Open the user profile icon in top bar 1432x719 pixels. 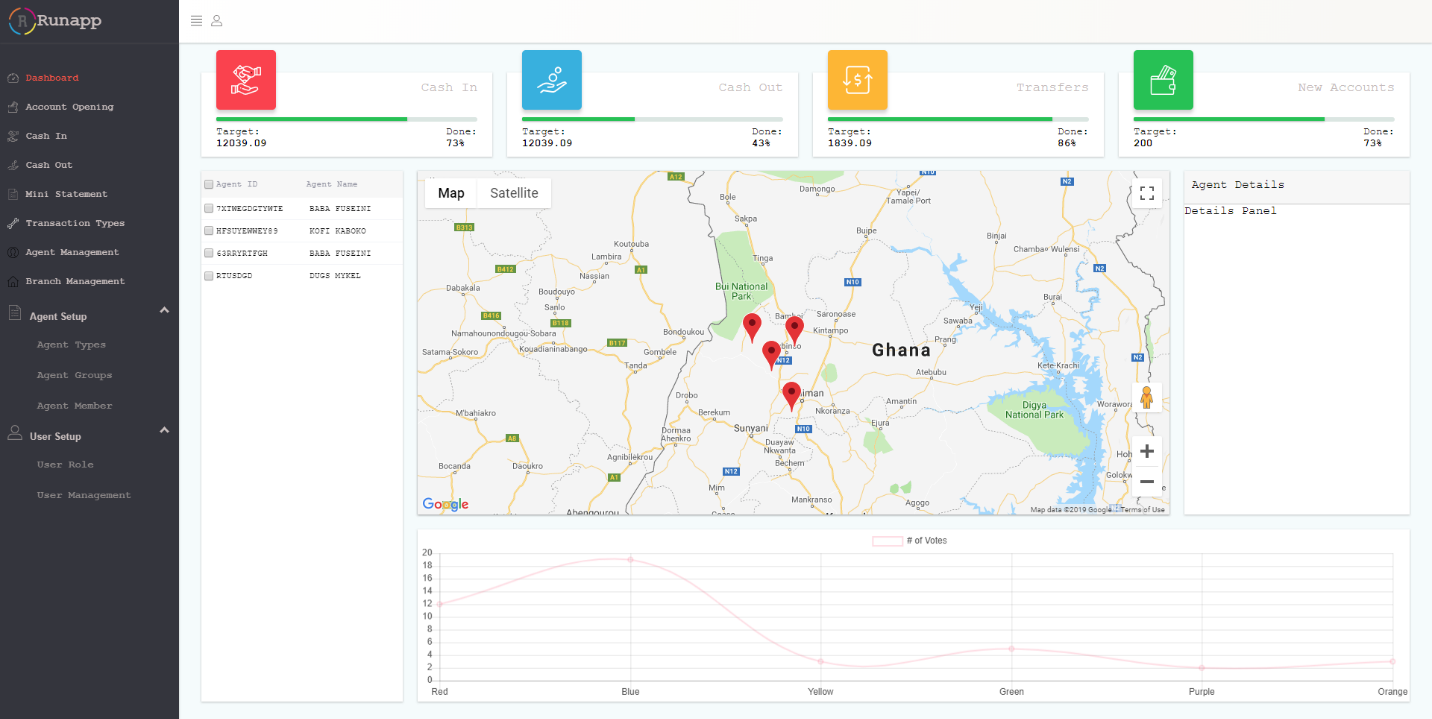[x=217, y=21]
